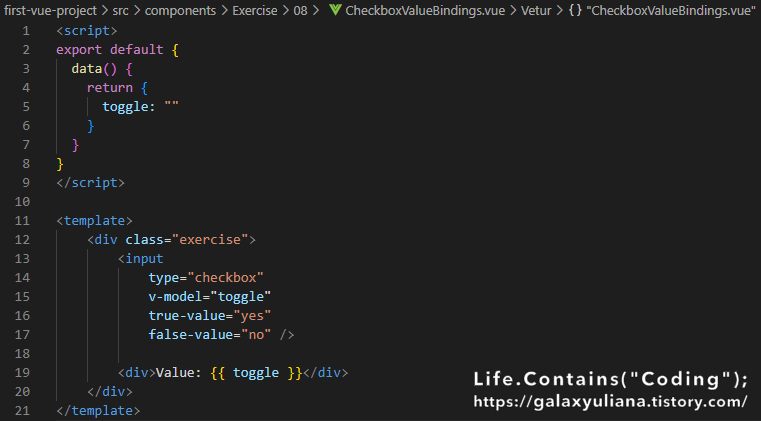Open the Vetur breadcrumb segment
761x421 pixels.
pyautogui.click(x=536, y=10)
